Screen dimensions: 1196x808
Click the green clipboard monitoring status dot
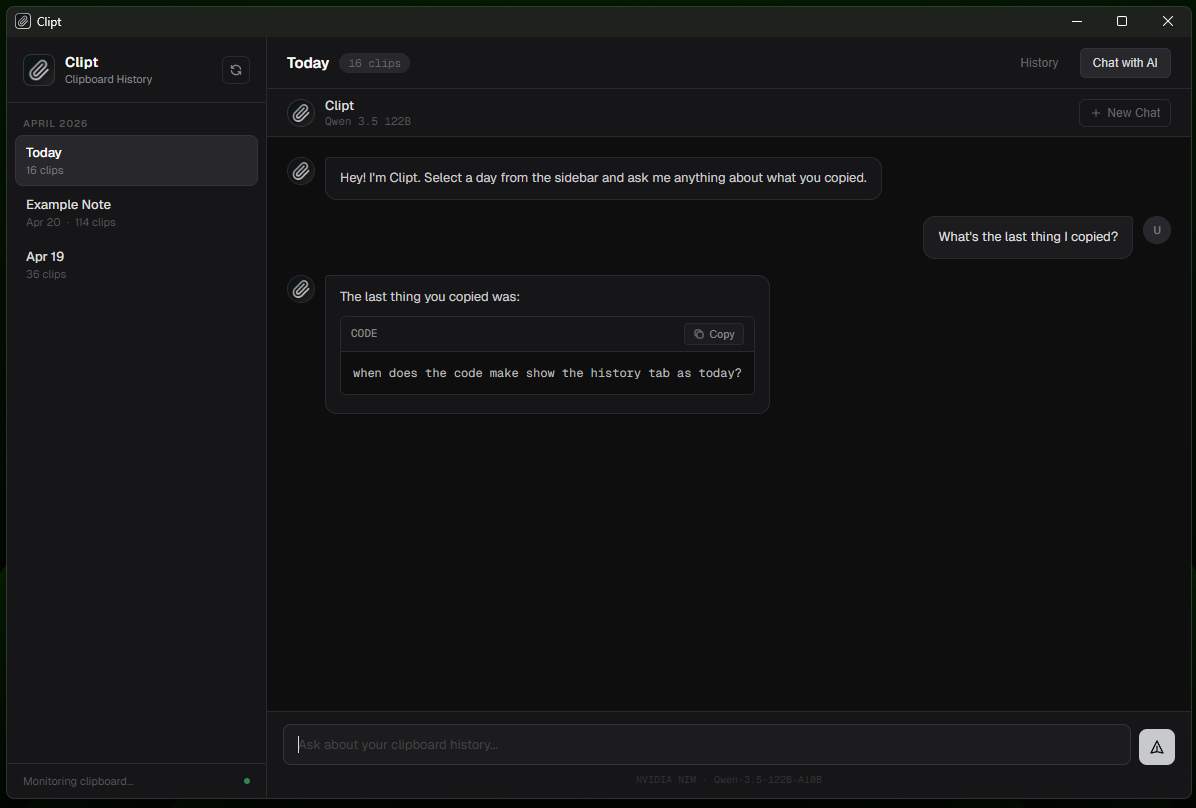[246, 781]
